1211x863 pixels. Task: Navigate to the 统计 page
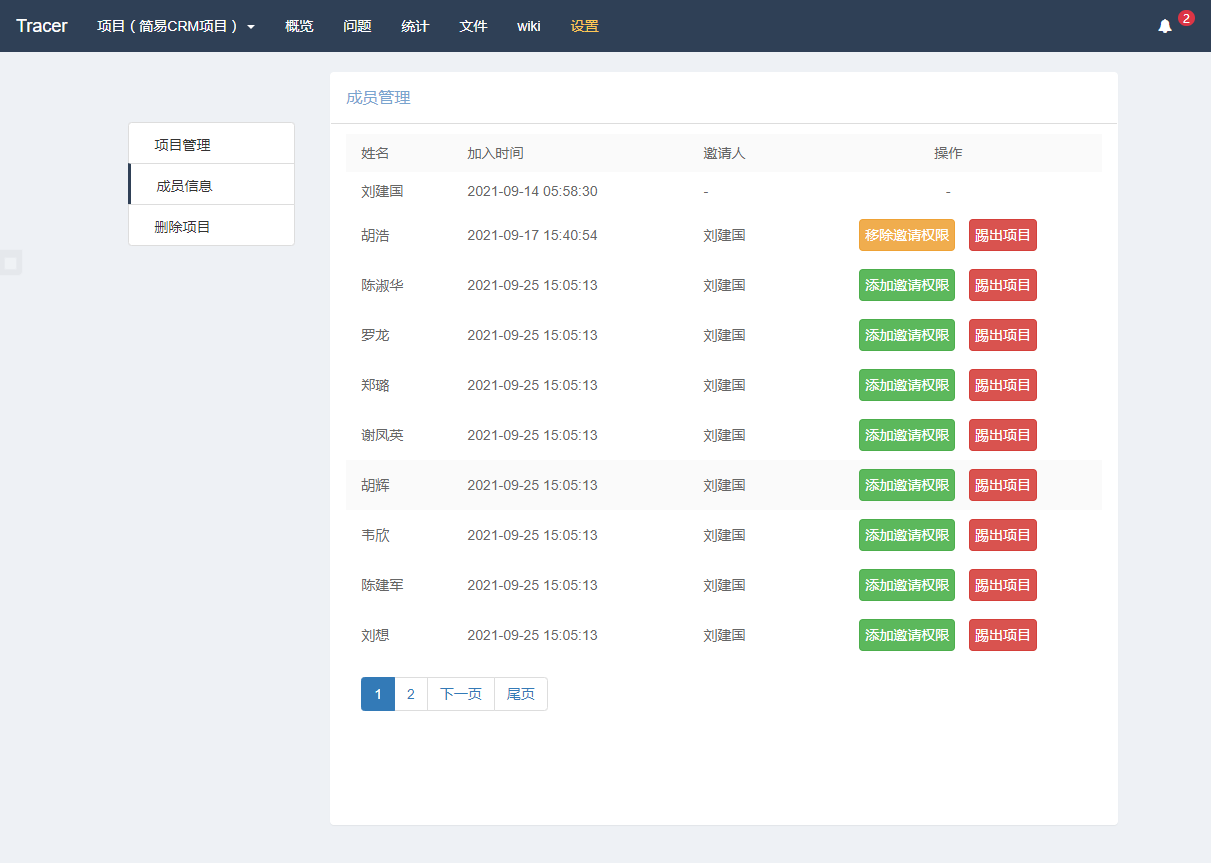click(414, 26)
